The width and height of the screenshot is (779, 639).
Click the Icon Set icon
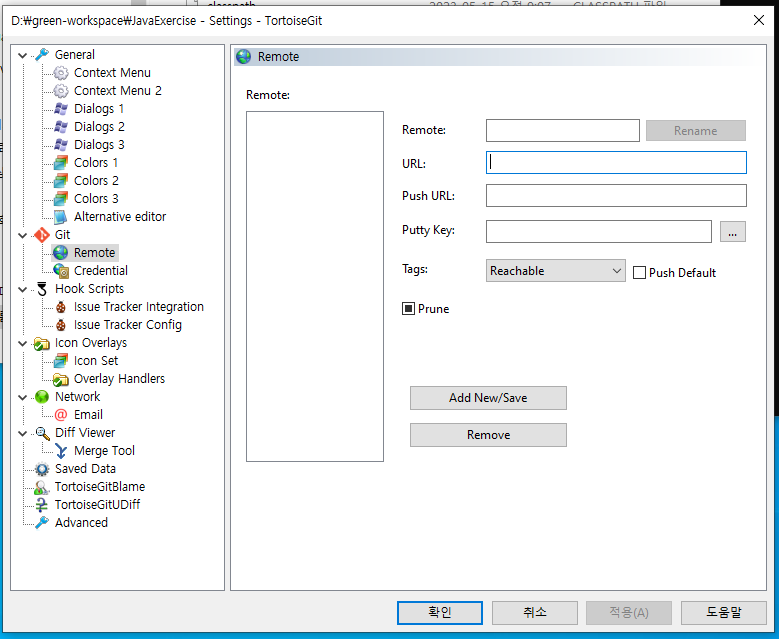[61, 361]
